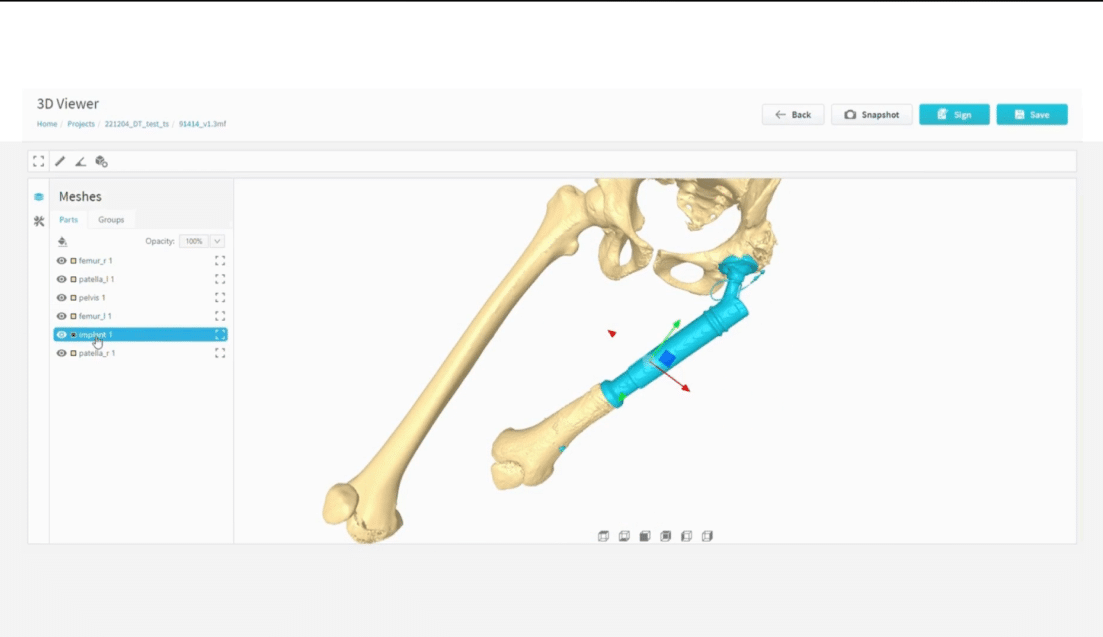Click the femur_l 1 color swatch
This screenshot has width=1103, height=637.
click(73, 316)
